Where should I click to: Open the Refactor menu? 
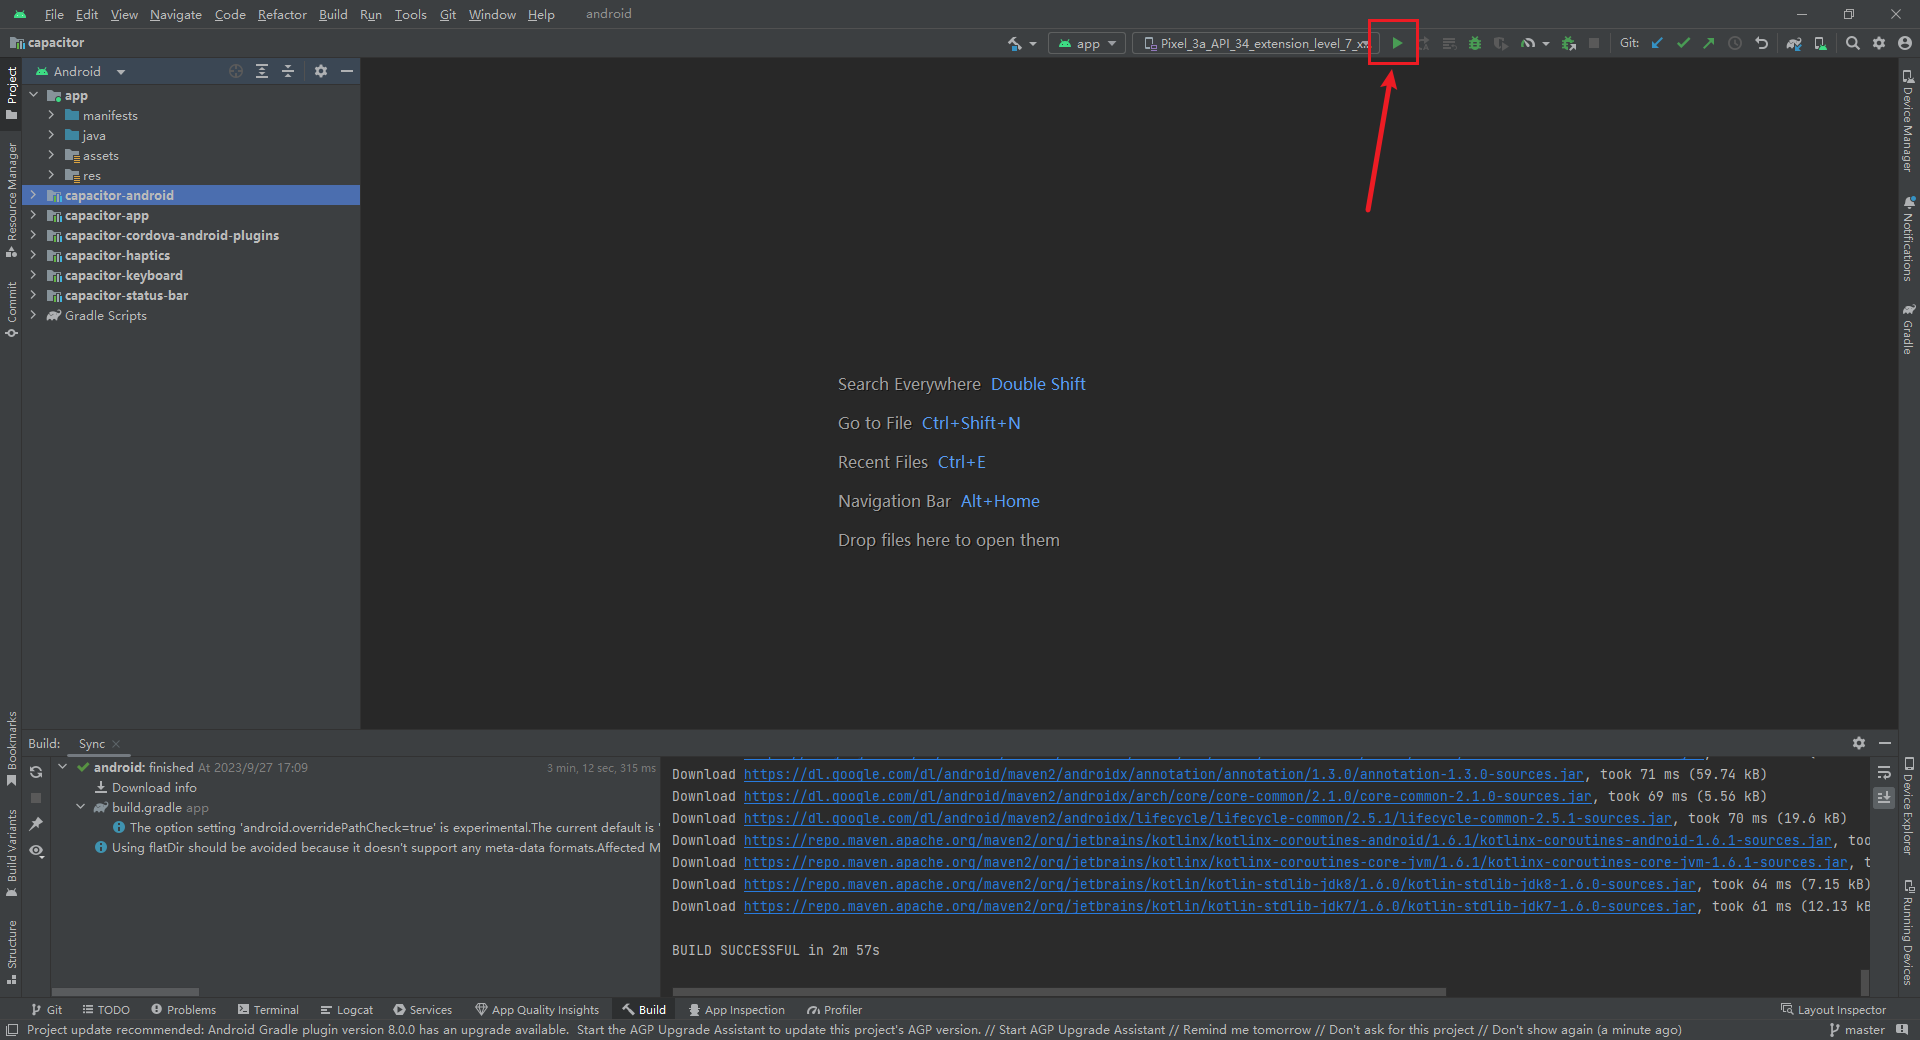click(x=282, y=14)
